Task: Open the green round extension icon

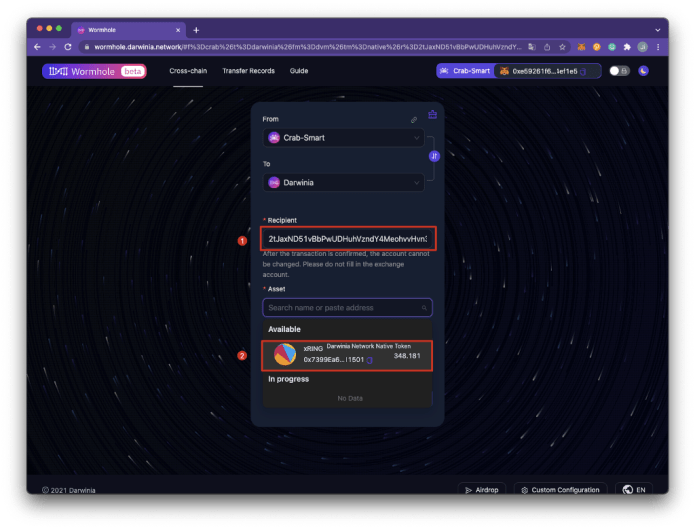Action: pyautogui.click(x=612, y=47)
